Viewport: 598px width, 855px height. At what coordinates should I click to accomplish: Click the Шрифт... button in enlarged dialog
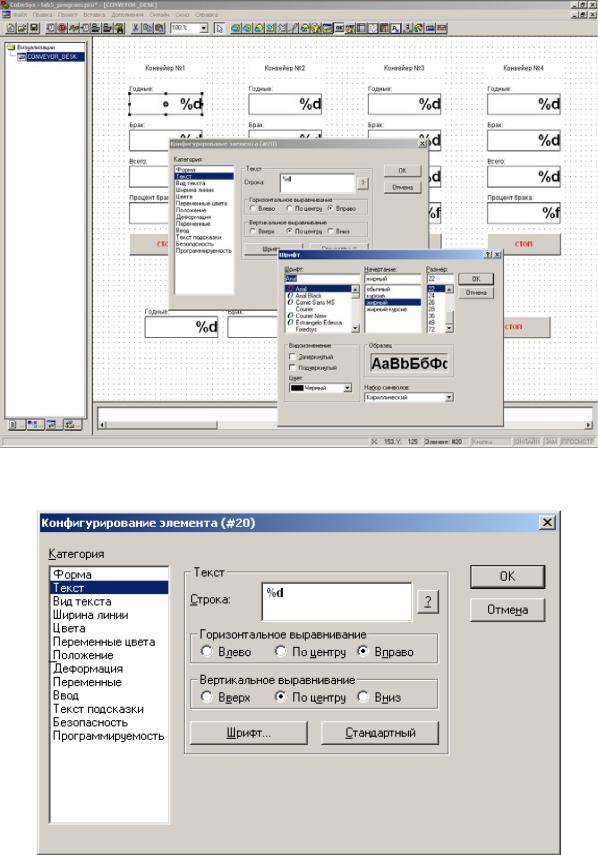[x=249, y=733]
